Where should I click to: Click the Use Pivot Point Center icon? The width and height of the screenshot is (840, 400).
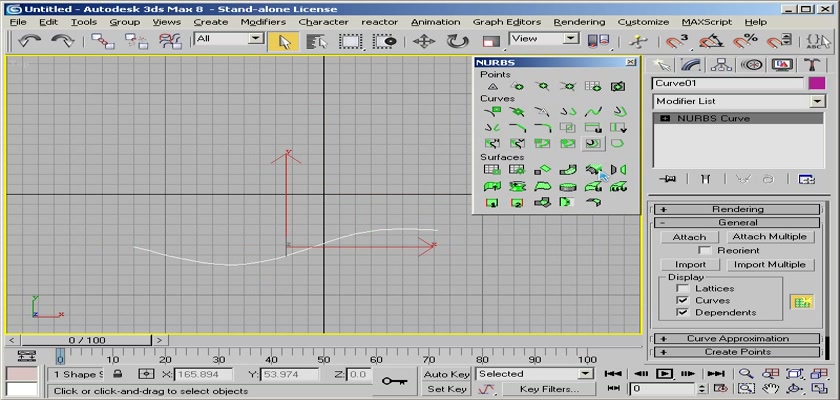pyautogui.click(x=598, y=41)
